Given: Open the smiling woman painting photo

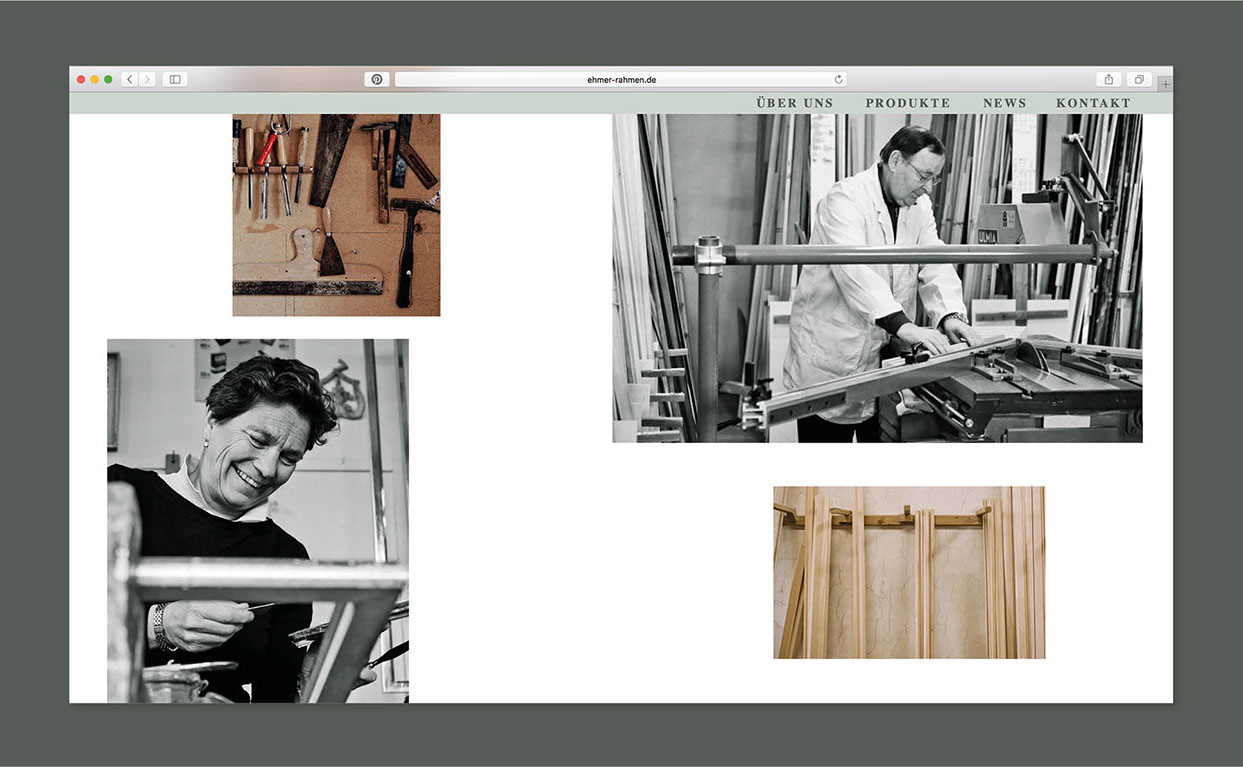Looking at the screenshot, I should (258, 520).
